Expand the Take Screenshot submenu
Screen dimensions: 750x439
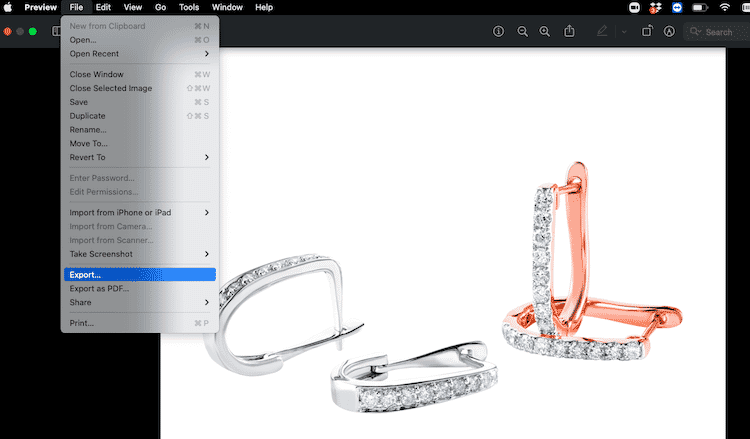[x=140, y=254]
